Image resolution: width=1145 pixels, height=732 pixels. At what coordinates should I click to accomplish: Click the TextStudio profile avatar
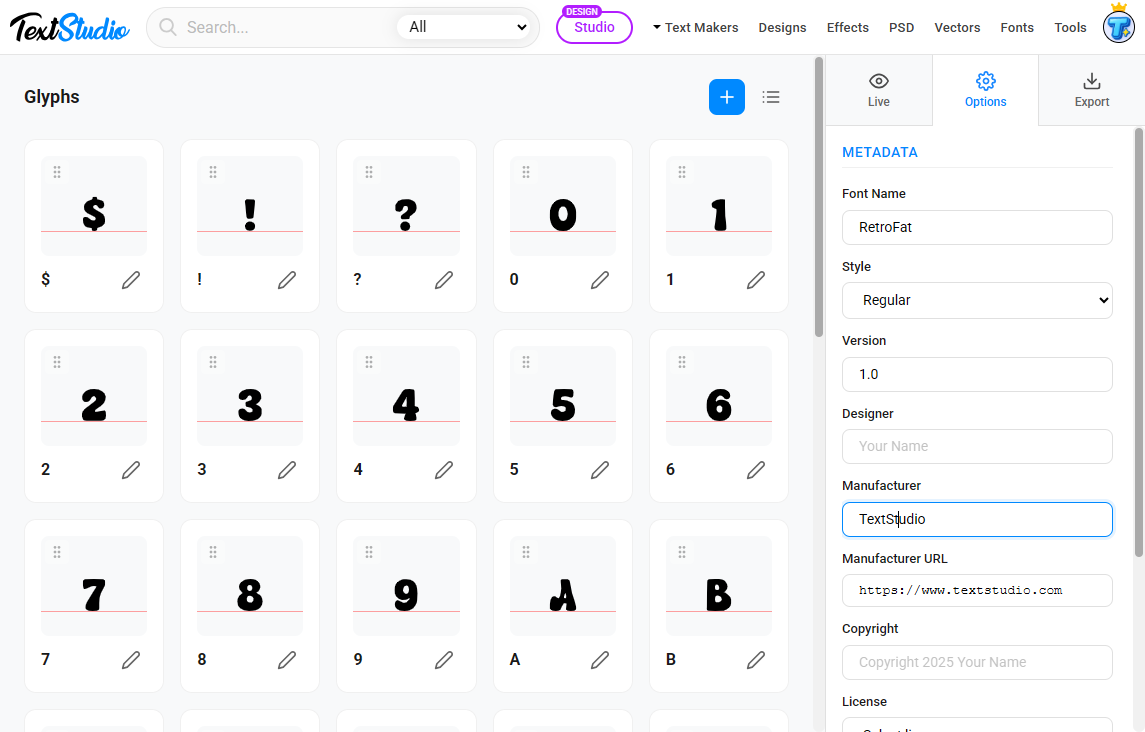pyautogui.click(x=1118, y=27)
